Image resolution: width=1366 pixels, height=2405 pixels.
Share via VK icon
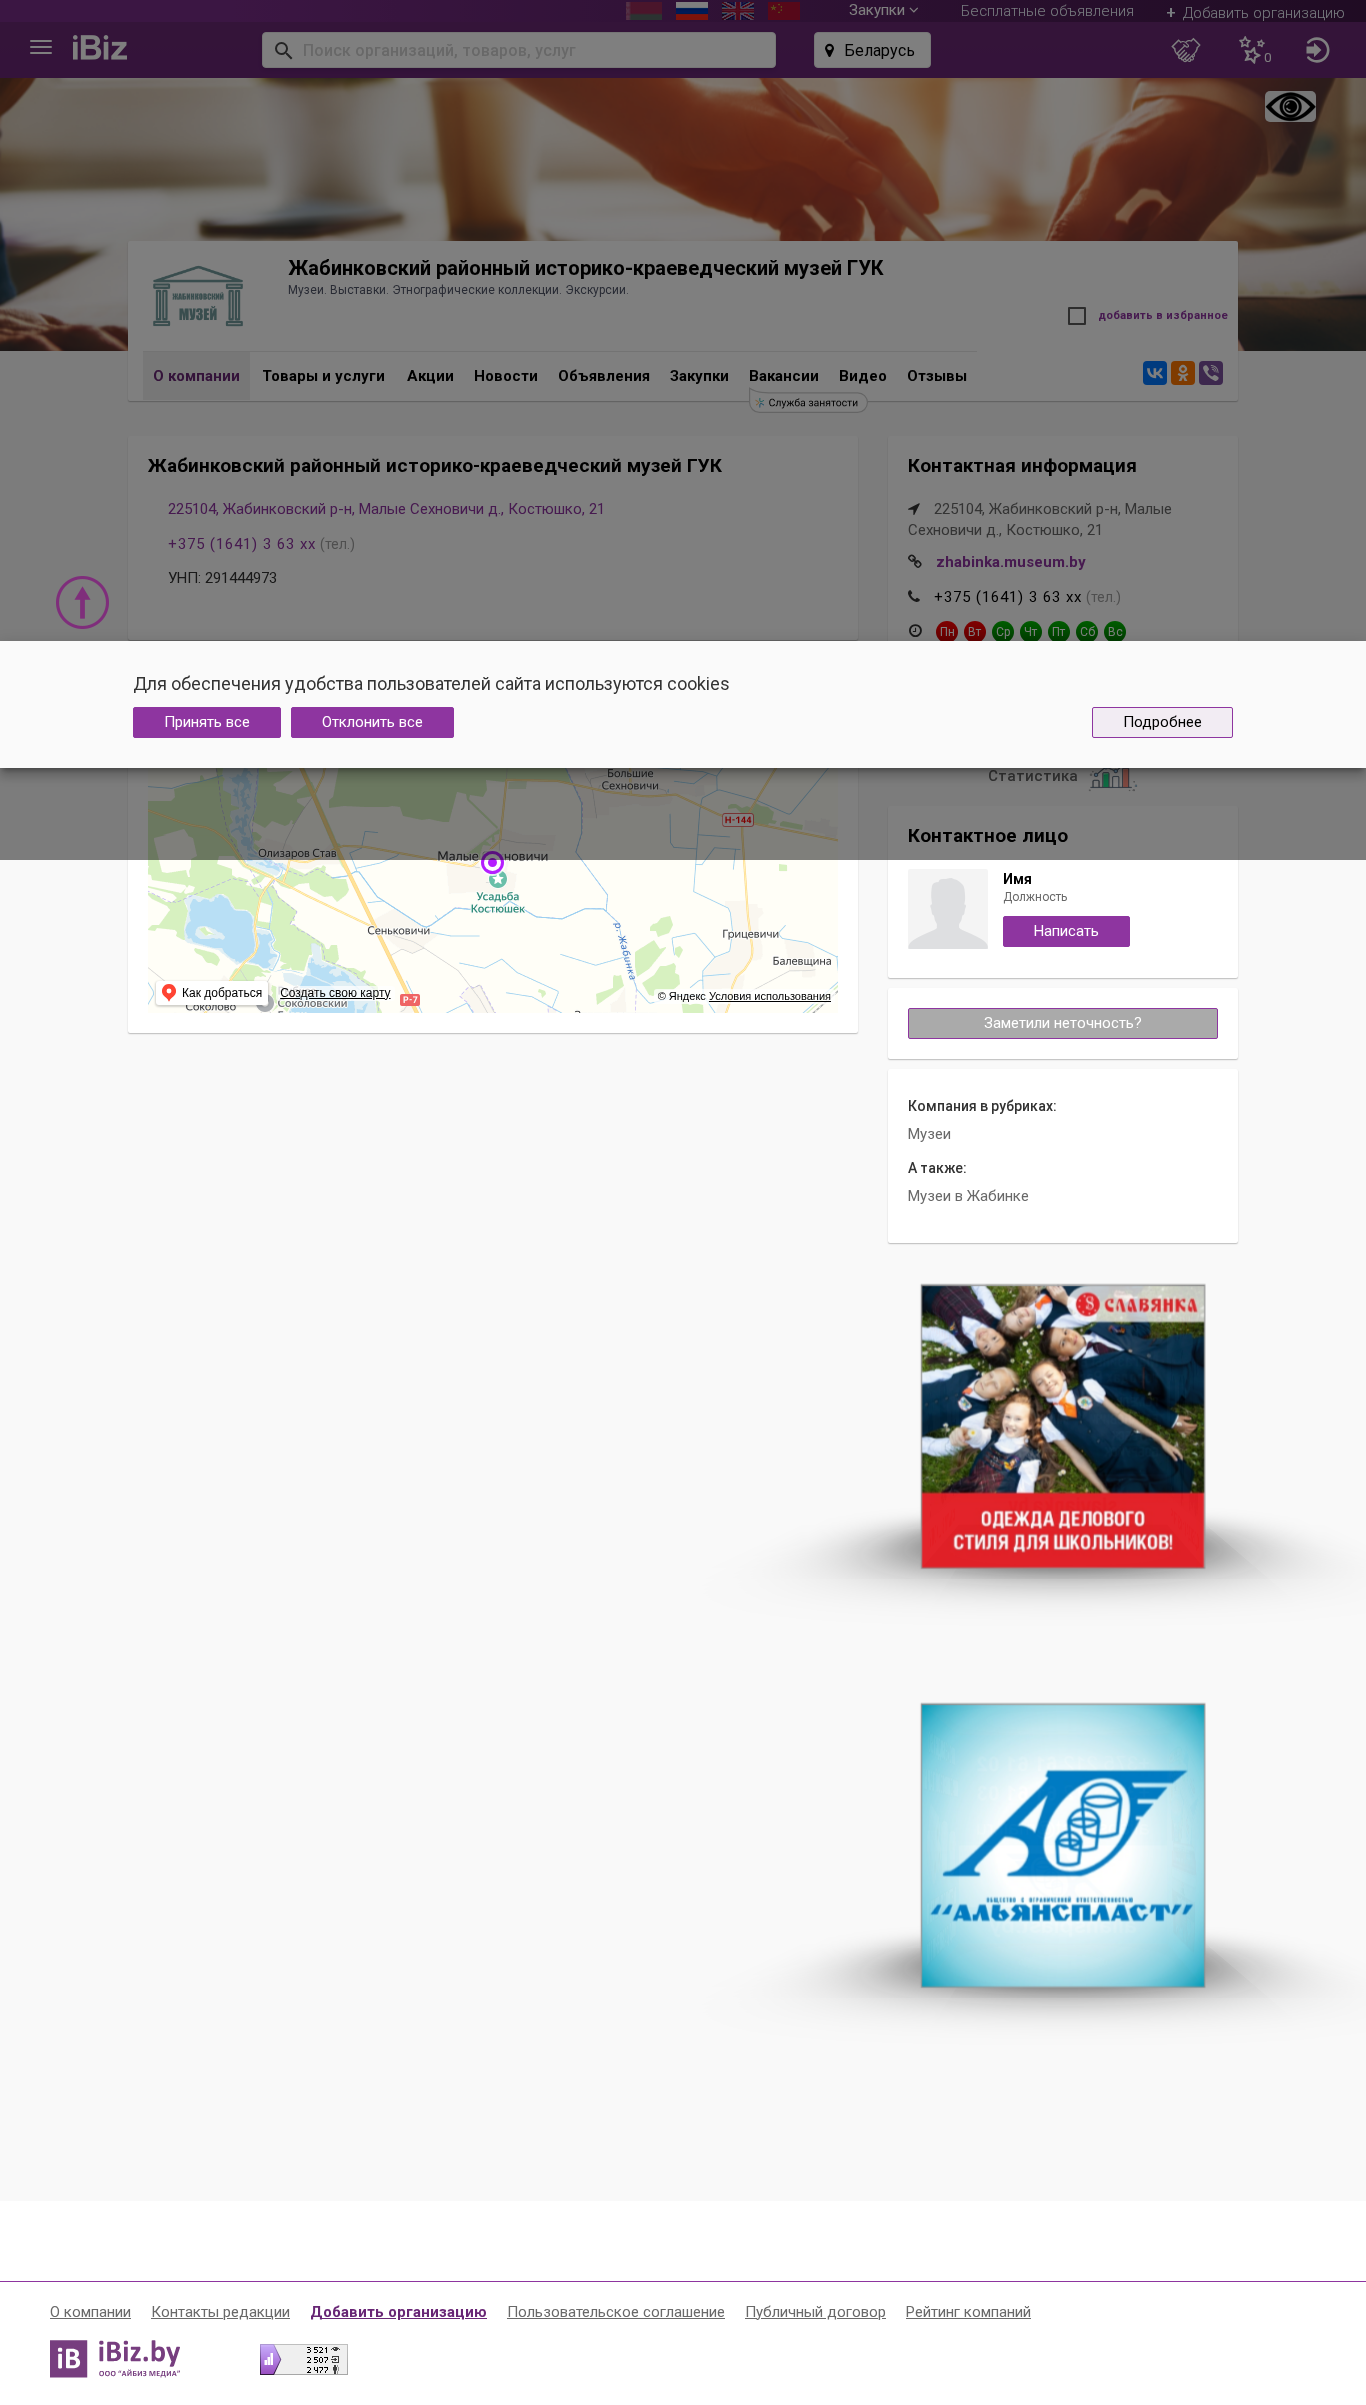click(1155, 373)
